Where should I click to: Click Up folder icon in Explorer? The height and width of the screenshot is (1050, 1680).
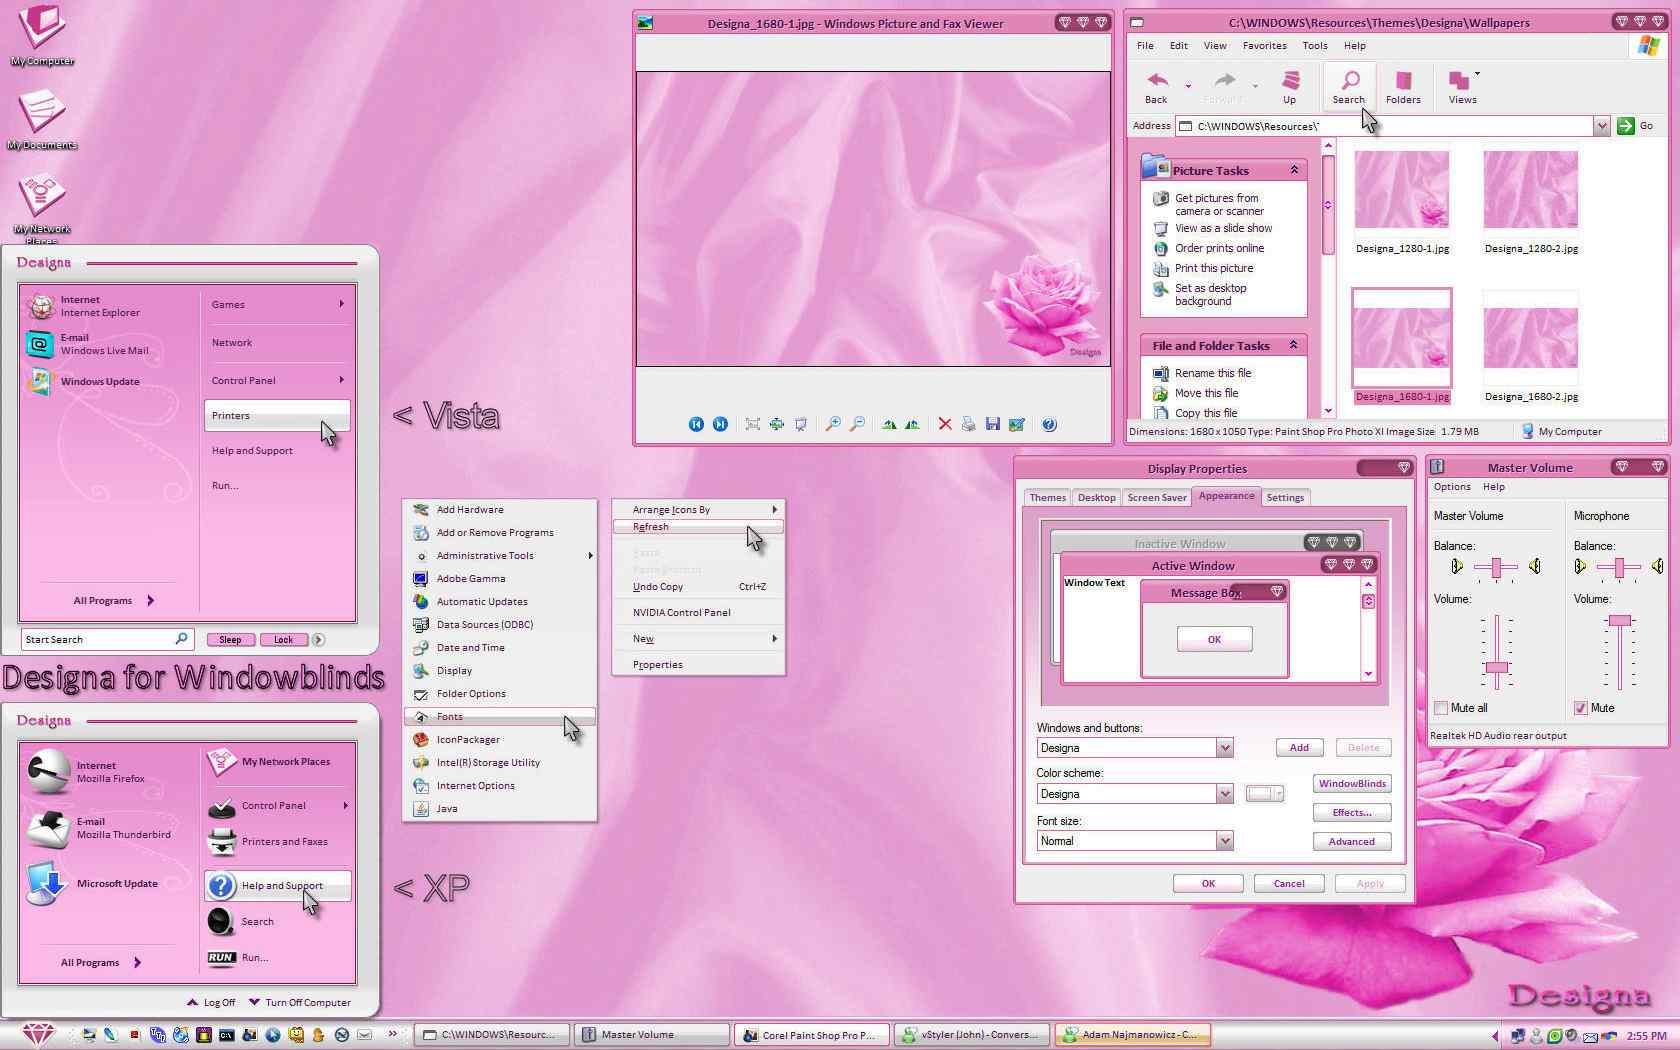[x=1290, y=87]
